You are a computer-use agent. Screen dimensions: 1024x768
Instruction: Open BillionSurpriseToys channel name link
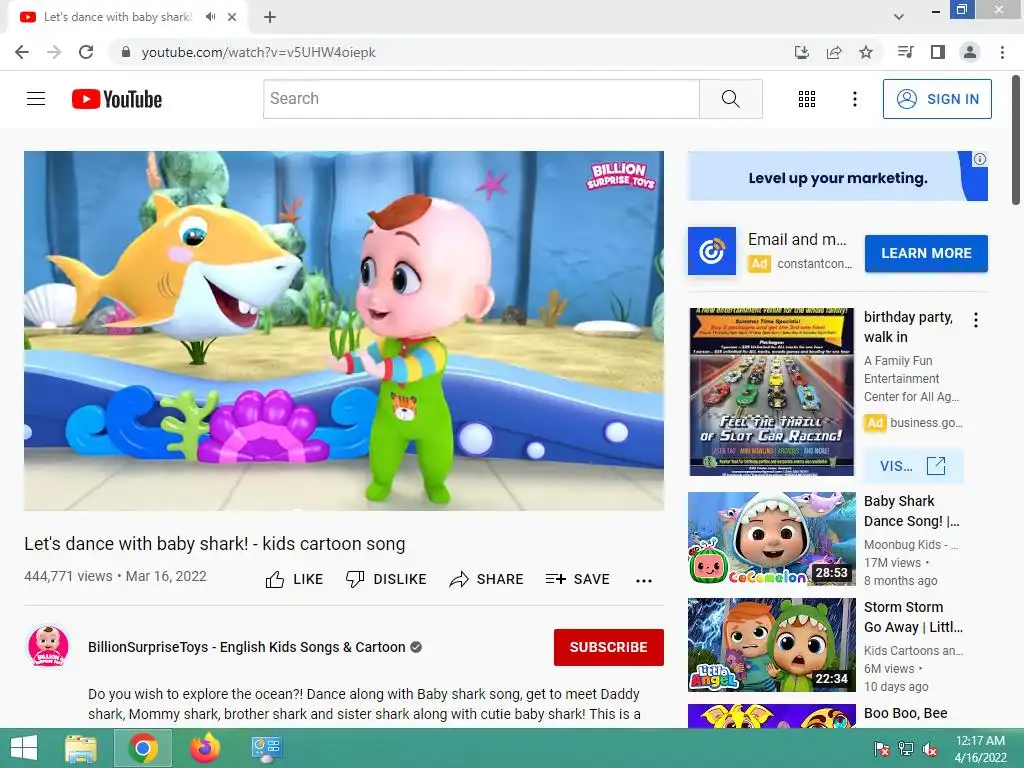(247, 647)
